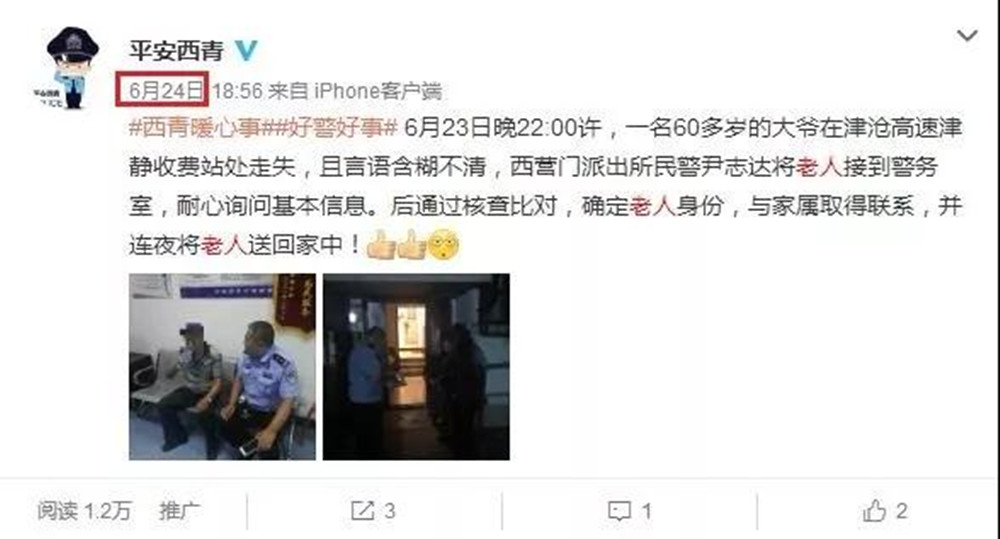Like the post with thumbs-up icon

coord(874,510)
